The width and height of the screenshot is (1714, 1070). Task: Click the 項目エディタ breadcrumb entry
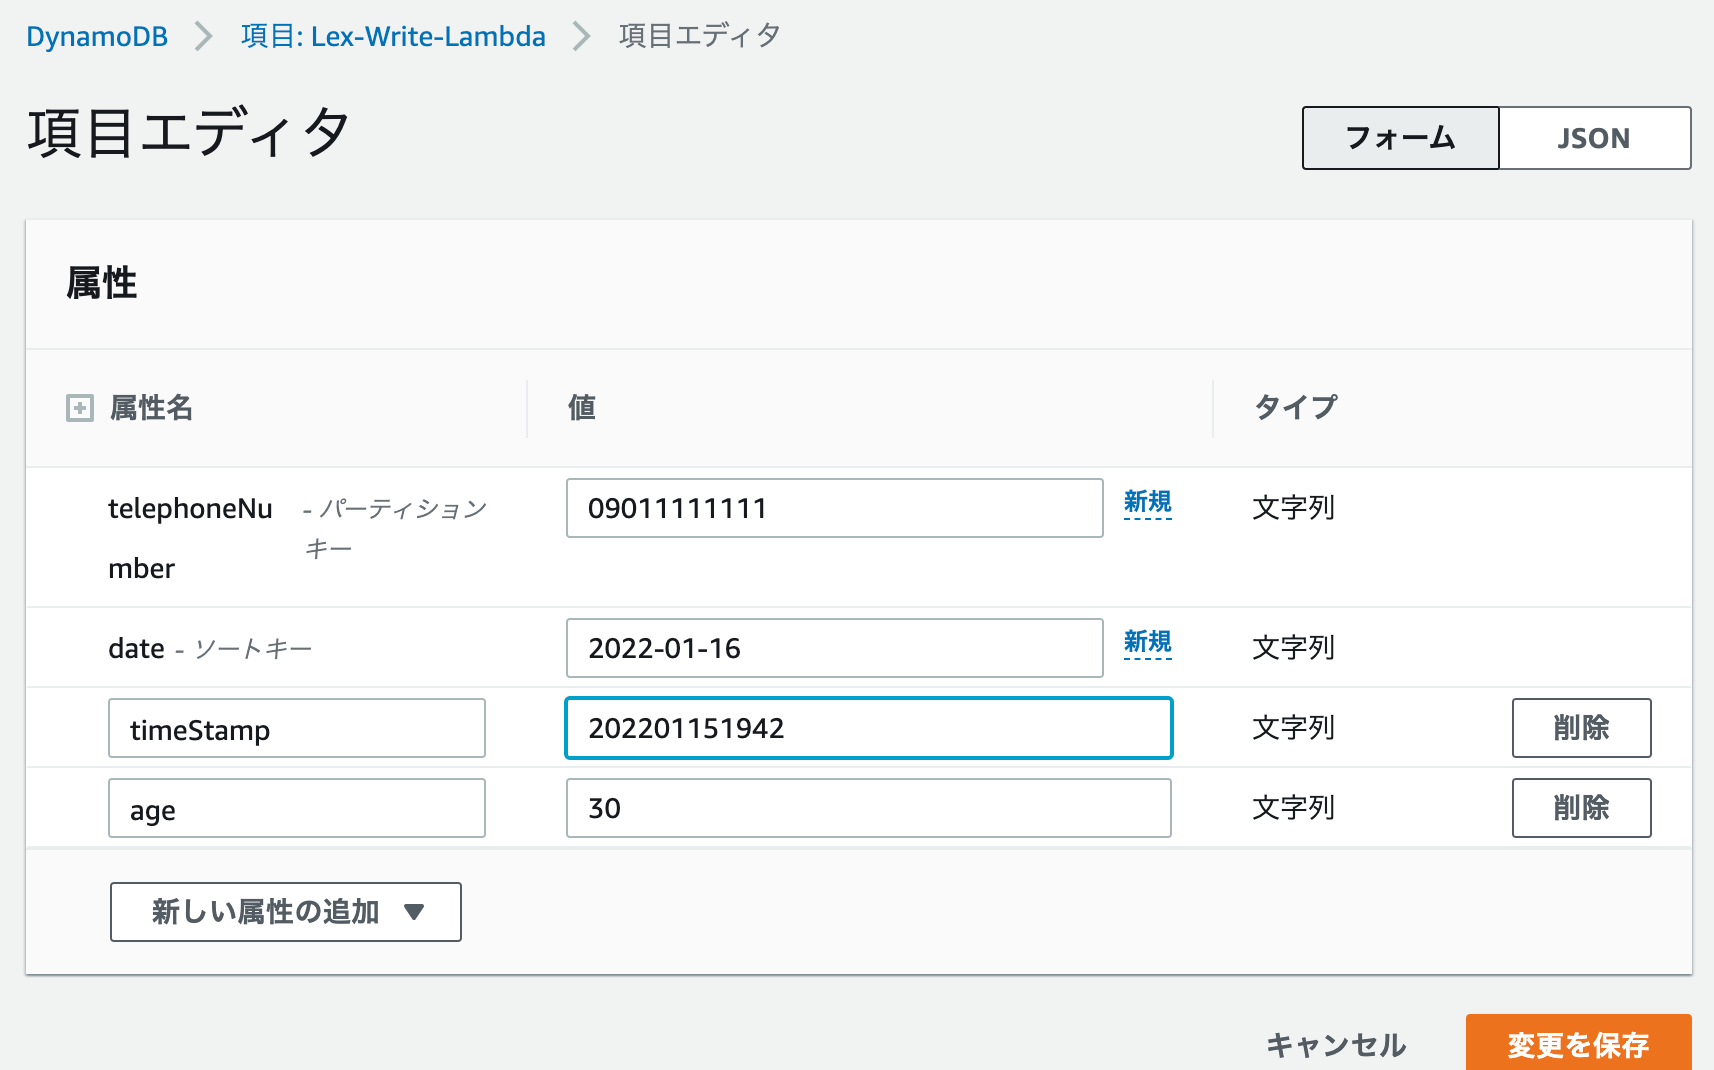pyautogui.click(x=698, y=35)
